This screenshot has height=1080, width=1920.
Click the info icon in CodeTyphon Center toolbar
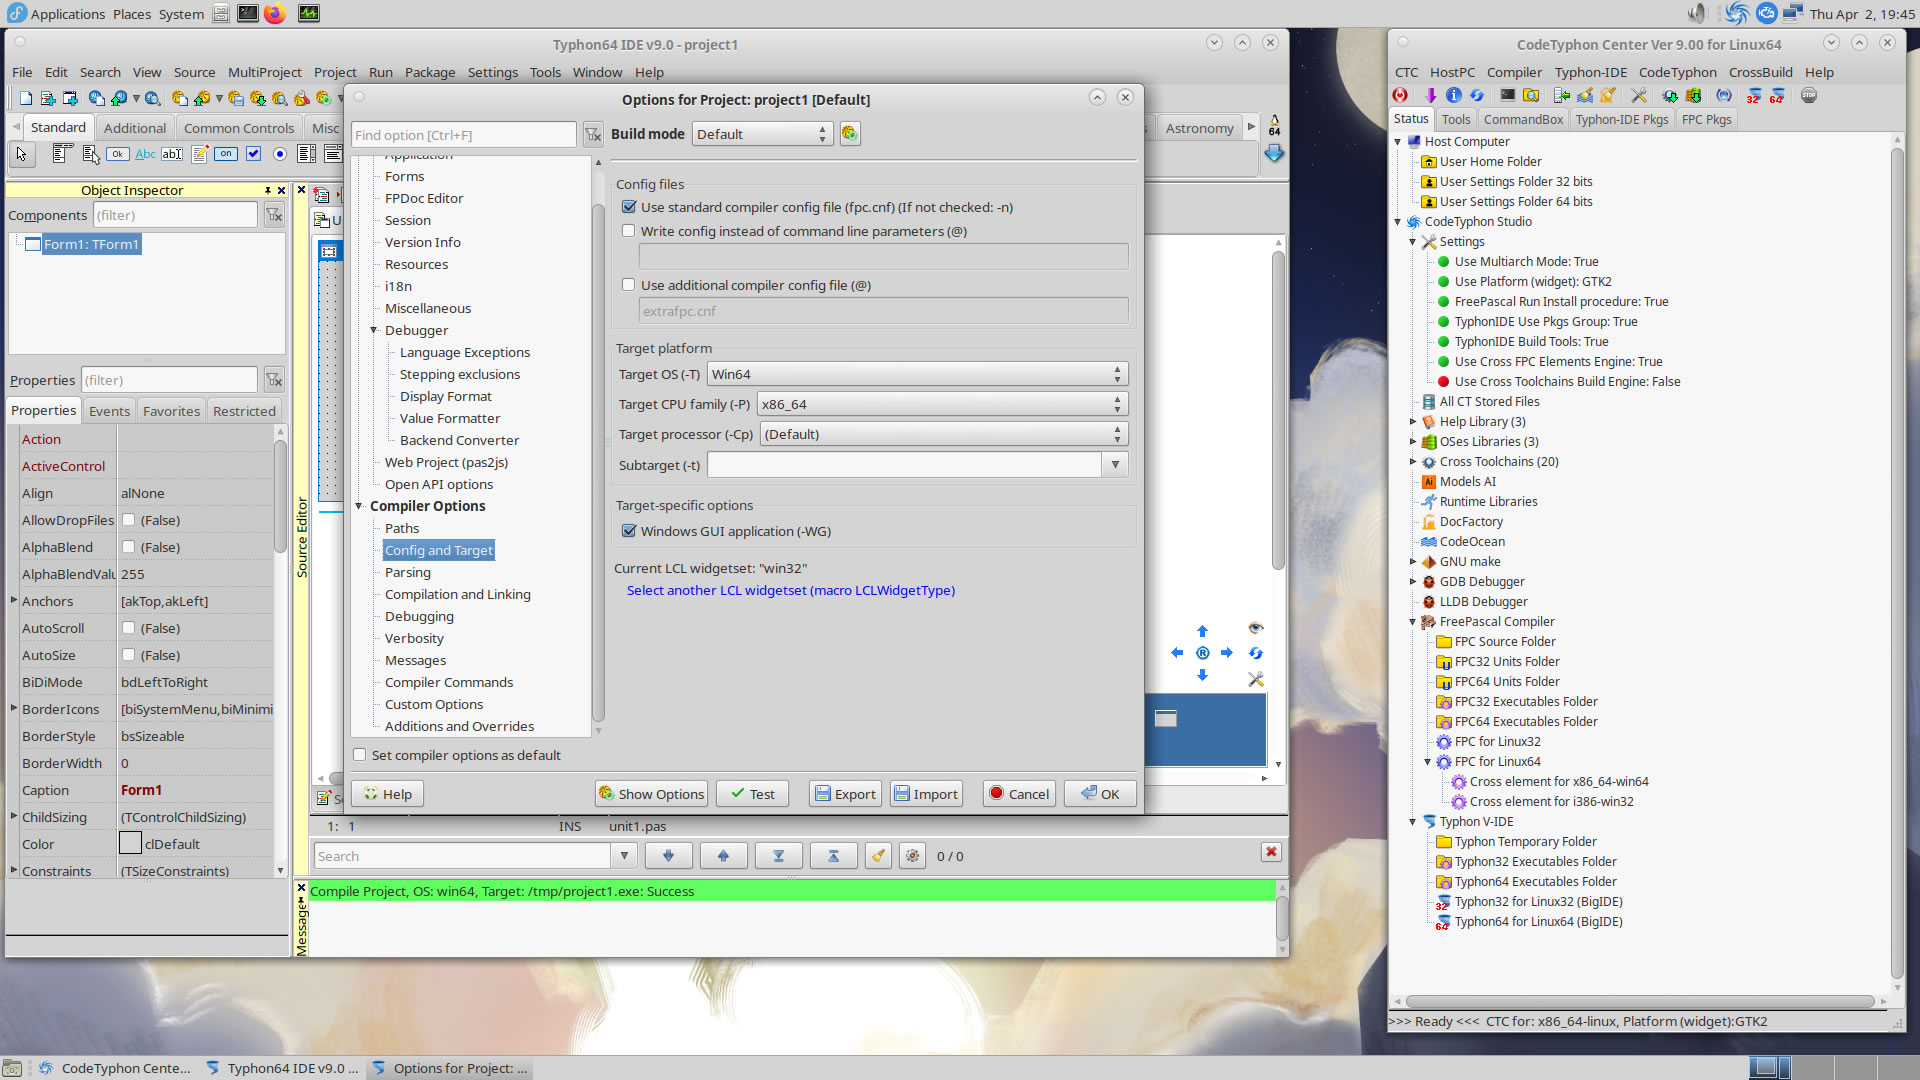coord(1453,96)
